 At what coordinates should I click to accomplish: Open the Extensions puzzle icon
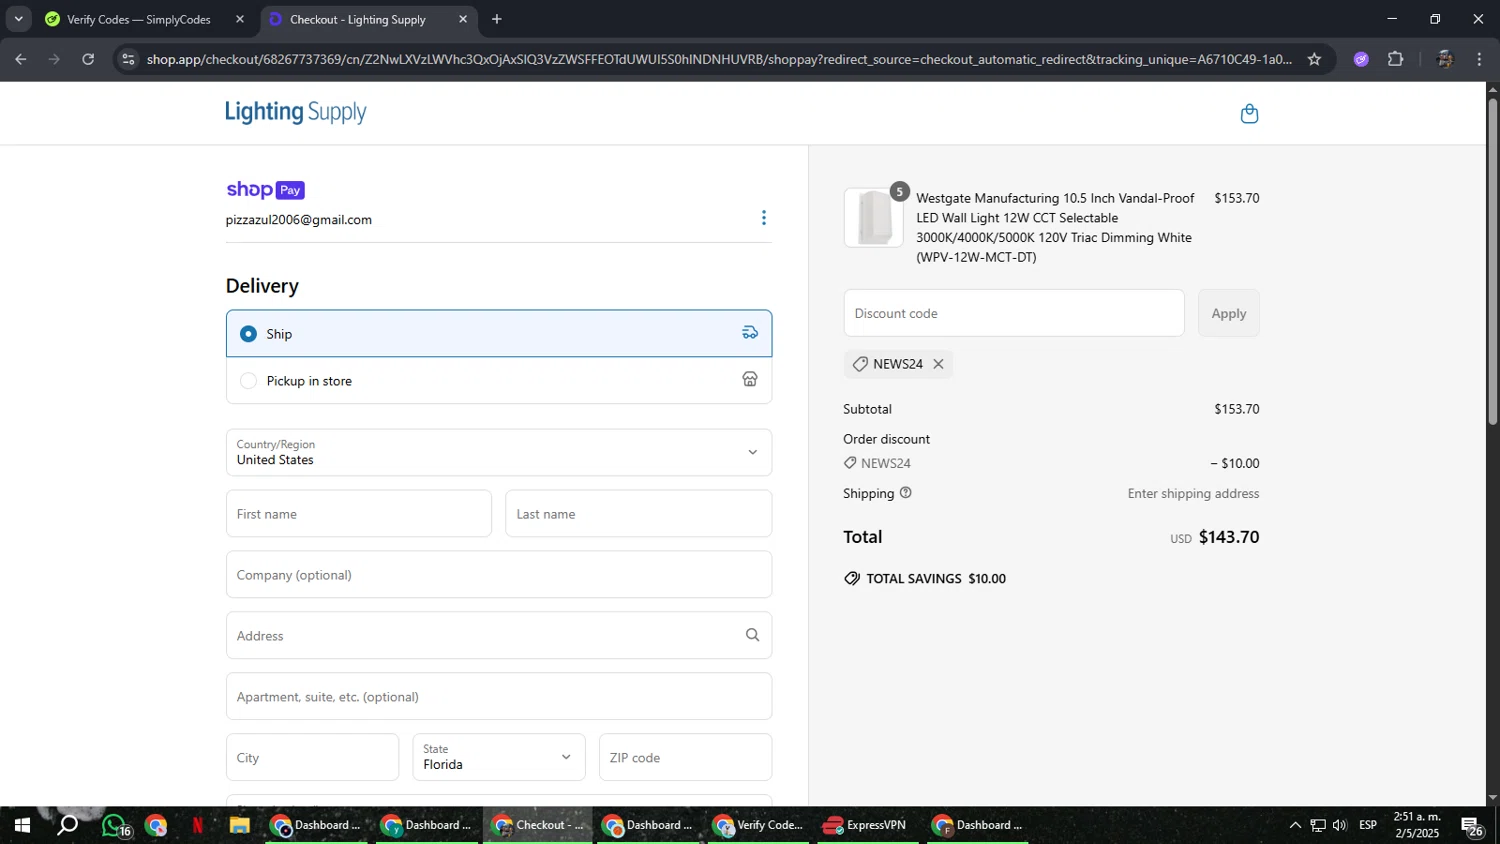click(x=1396, y=59)
